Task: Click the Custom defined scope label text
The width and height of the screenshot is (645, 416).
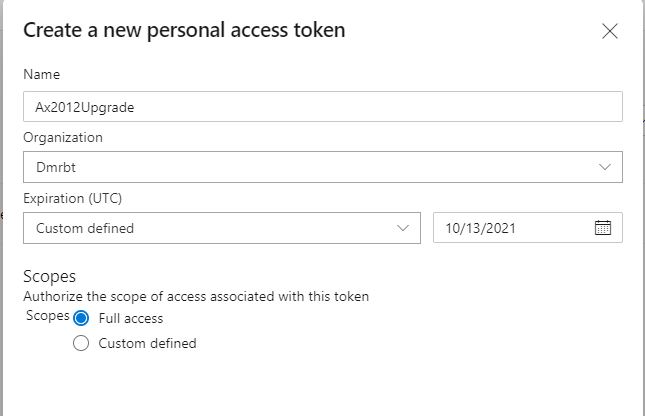Action: click(147, 343)
